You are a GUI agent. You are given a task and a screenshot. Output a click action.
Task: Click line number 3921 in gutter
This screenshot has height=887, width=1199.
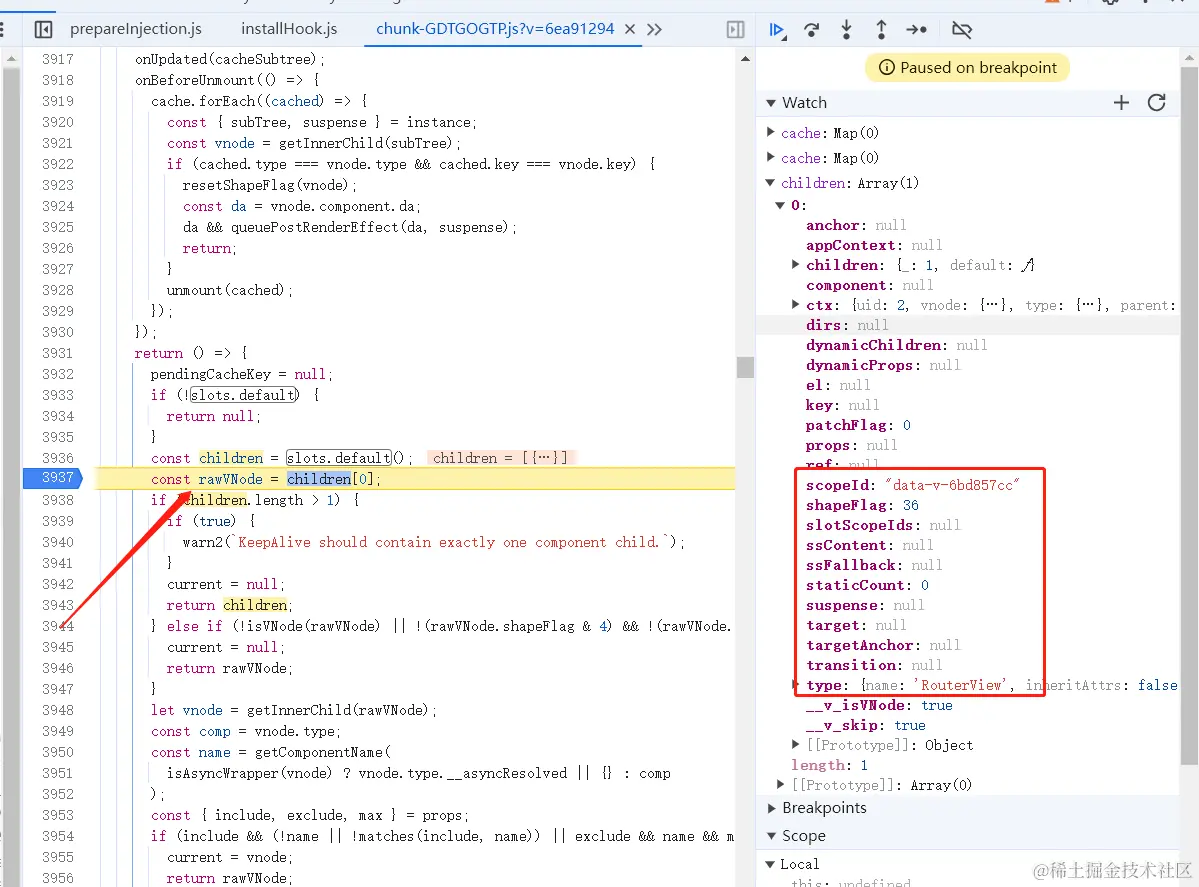(x=57, y=143)
